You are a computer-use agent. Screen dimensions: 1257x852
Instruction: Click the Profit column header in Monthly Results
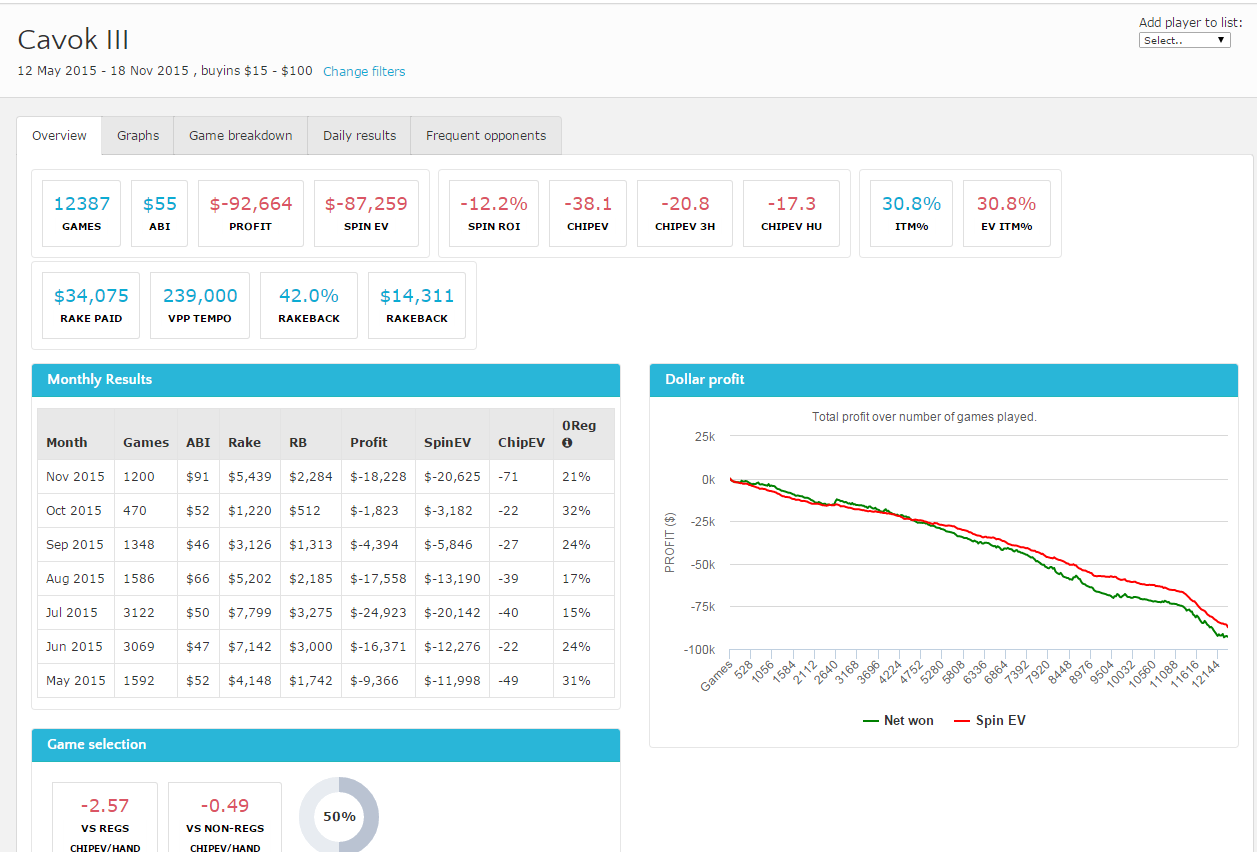coord(368,443)
